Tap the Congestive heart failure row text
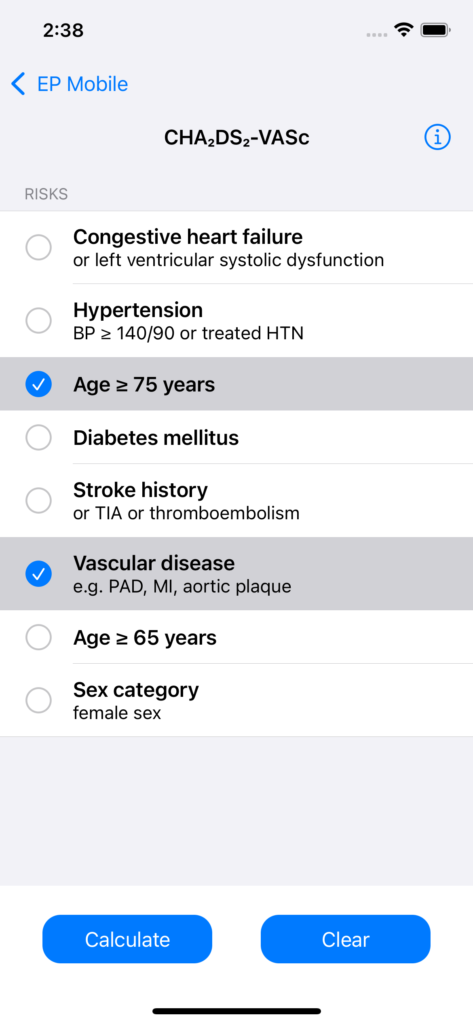 coord(229,248)
